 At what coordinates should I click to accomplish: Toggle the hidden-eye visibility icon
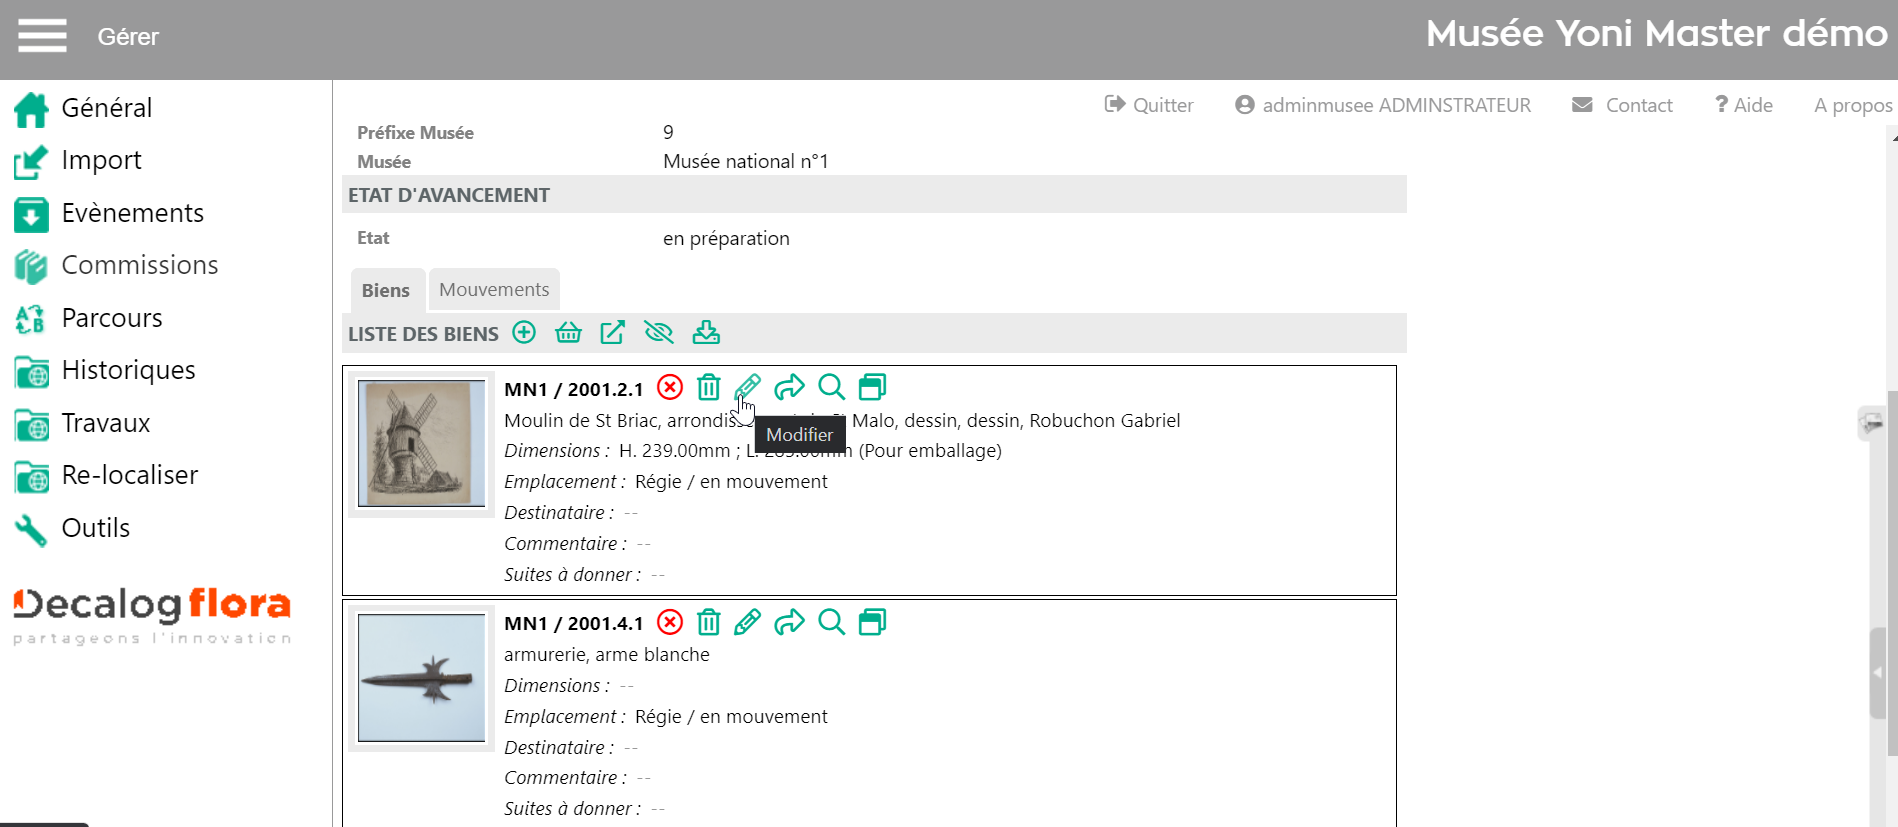click(x=659, y=333)
